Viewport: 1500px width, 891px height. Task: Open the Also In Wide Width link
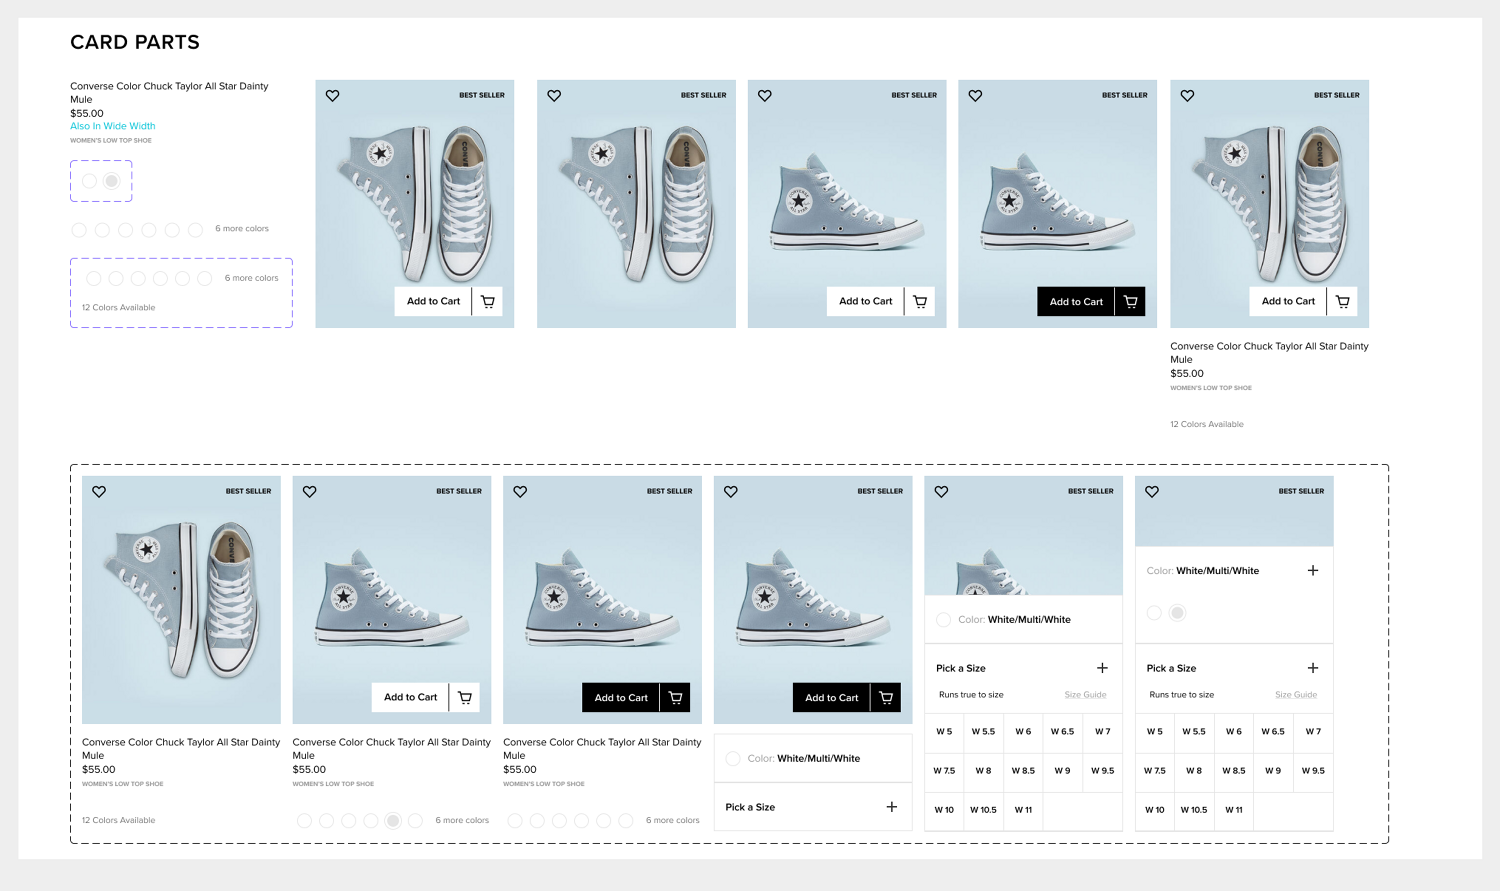click(x=112, y=126)
